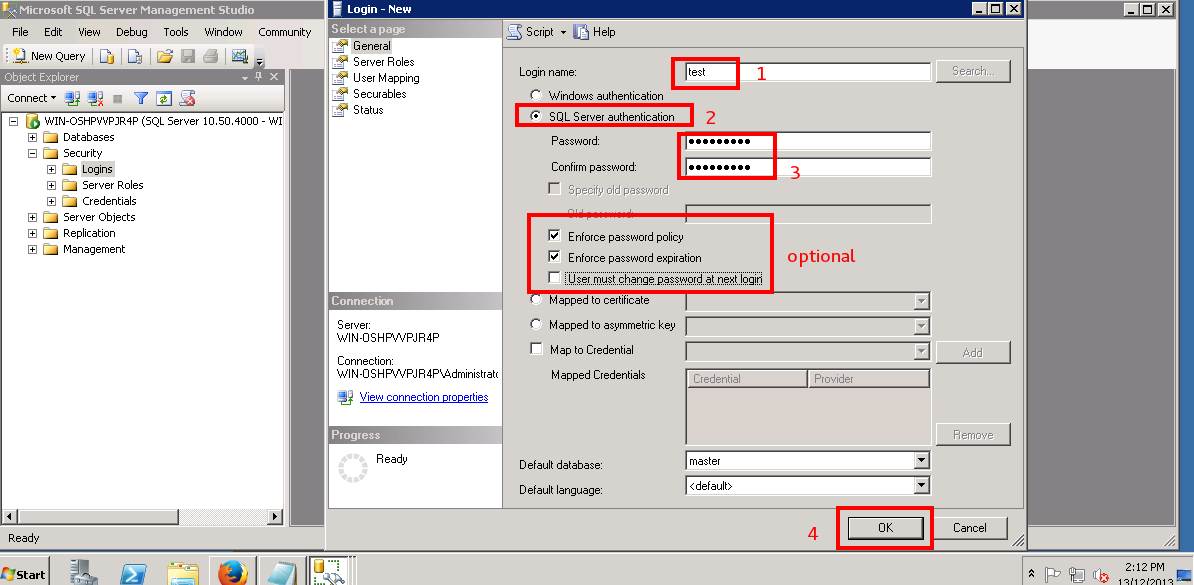This screenshot has width=1194, height=585.
Task: Click the Print icon in main toolbar
Action: [x=212, y=56]
